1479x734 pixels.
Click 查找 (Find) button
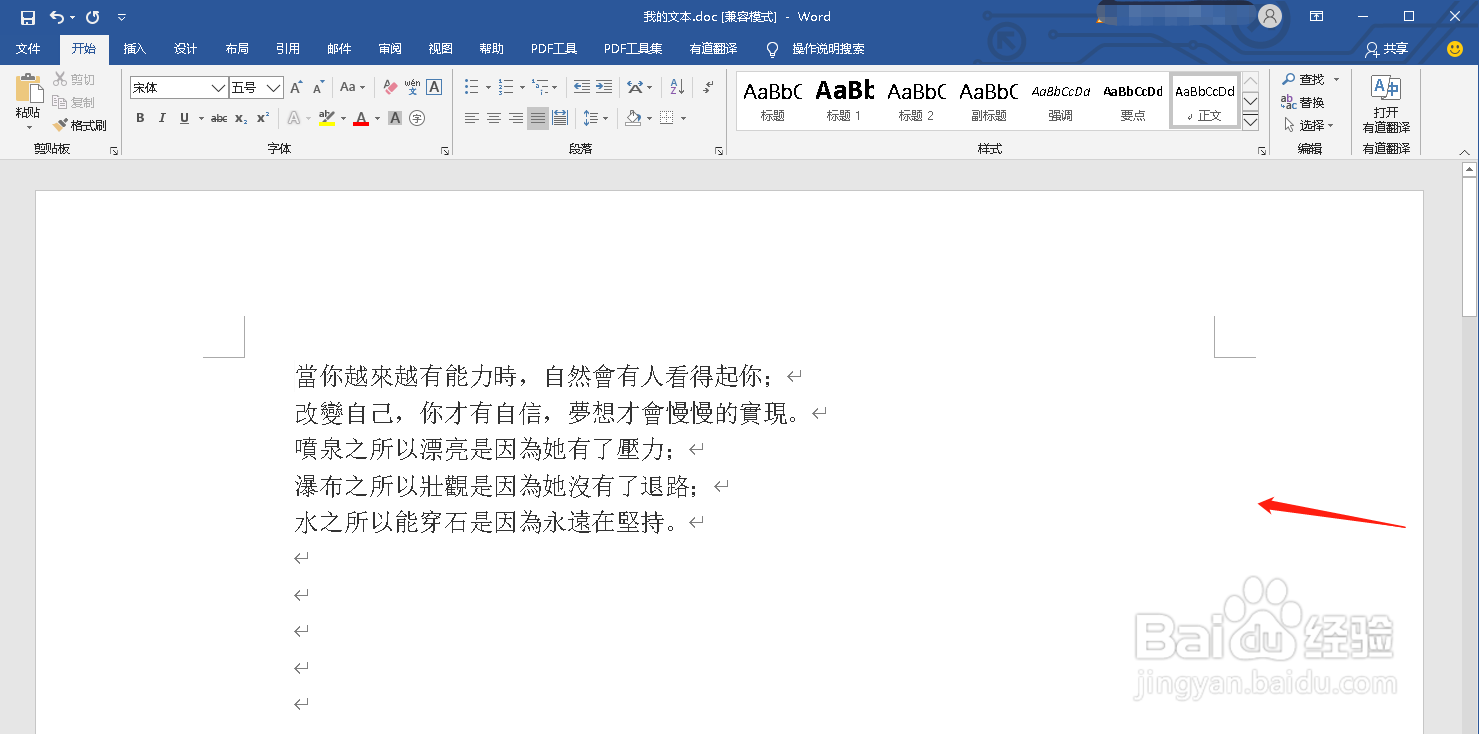[x=1305, y=79]
